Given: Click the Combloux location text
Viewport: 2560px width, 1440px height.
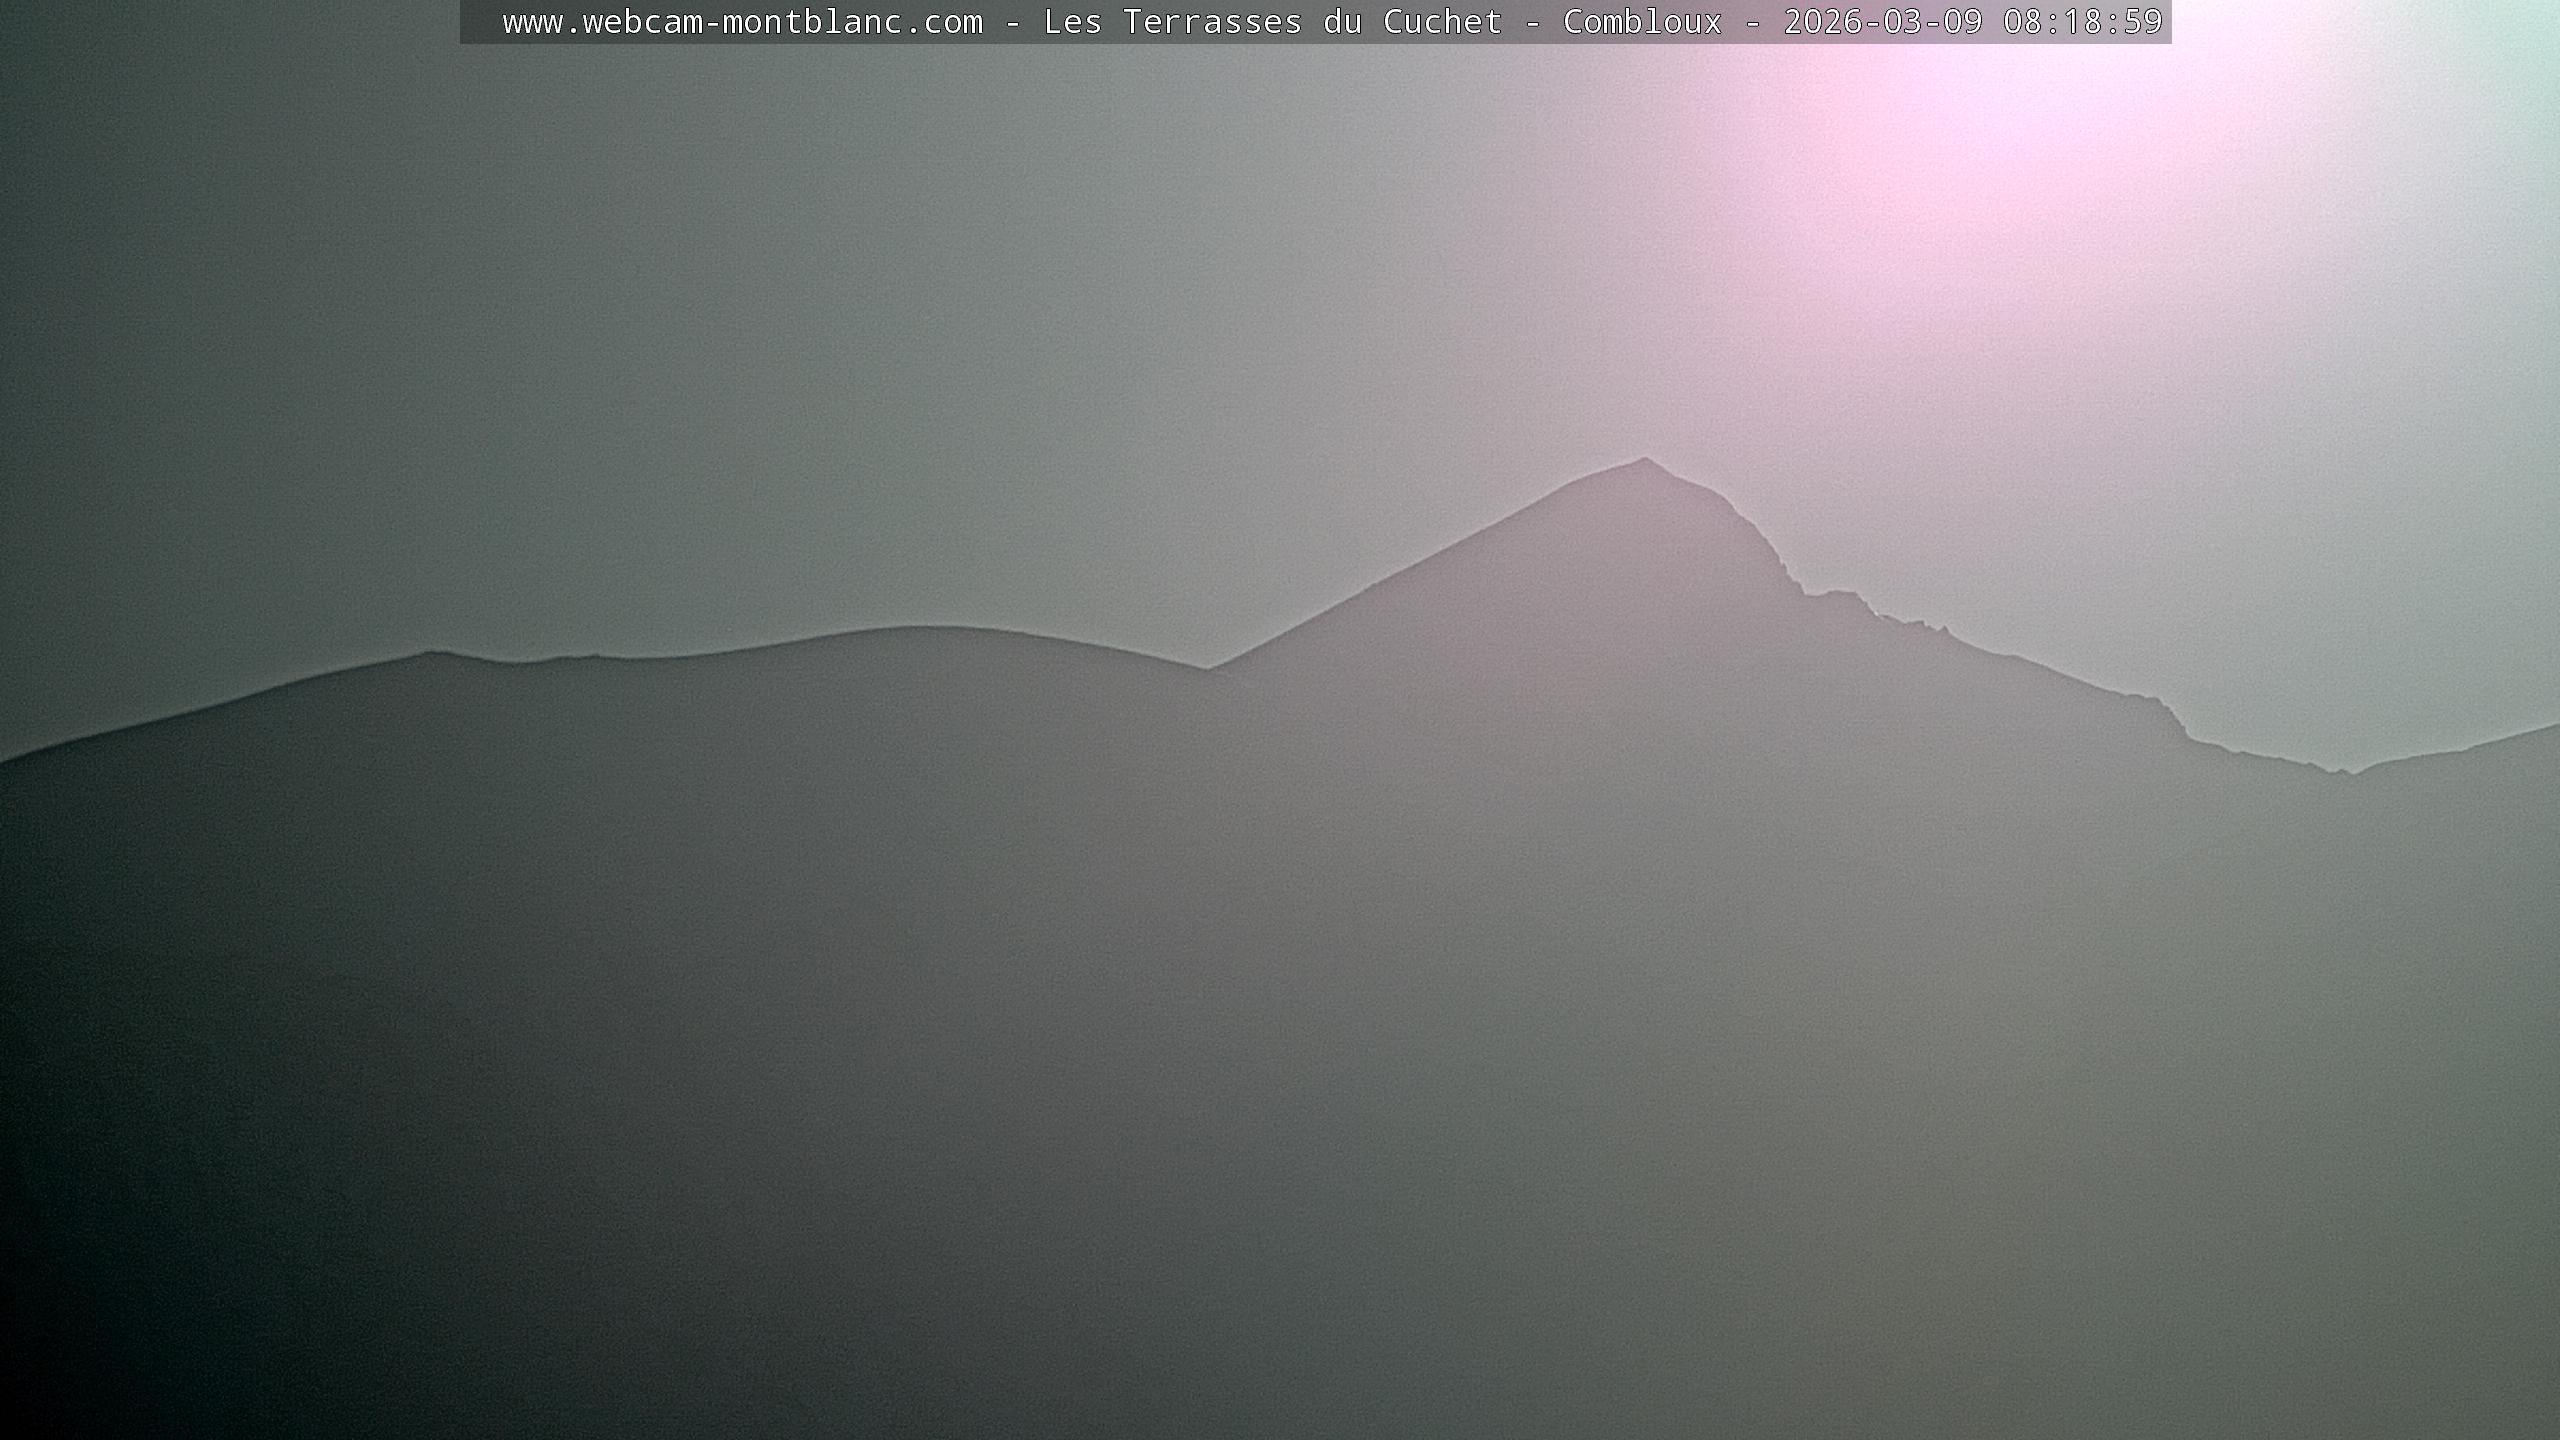Looking at the screenshot, I should click(1642, 22).
